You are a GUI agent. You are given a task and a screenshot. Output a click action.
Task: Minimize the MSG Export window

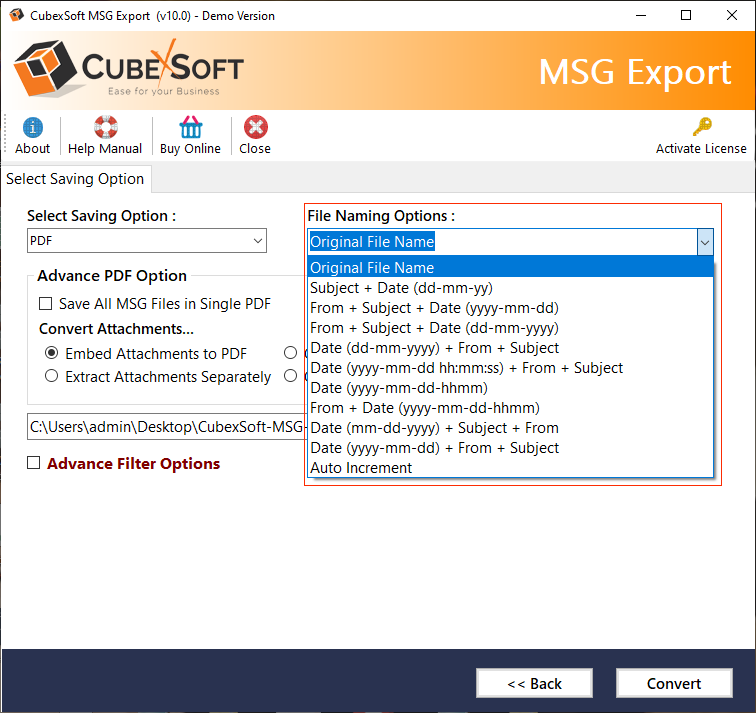(641, 15)
